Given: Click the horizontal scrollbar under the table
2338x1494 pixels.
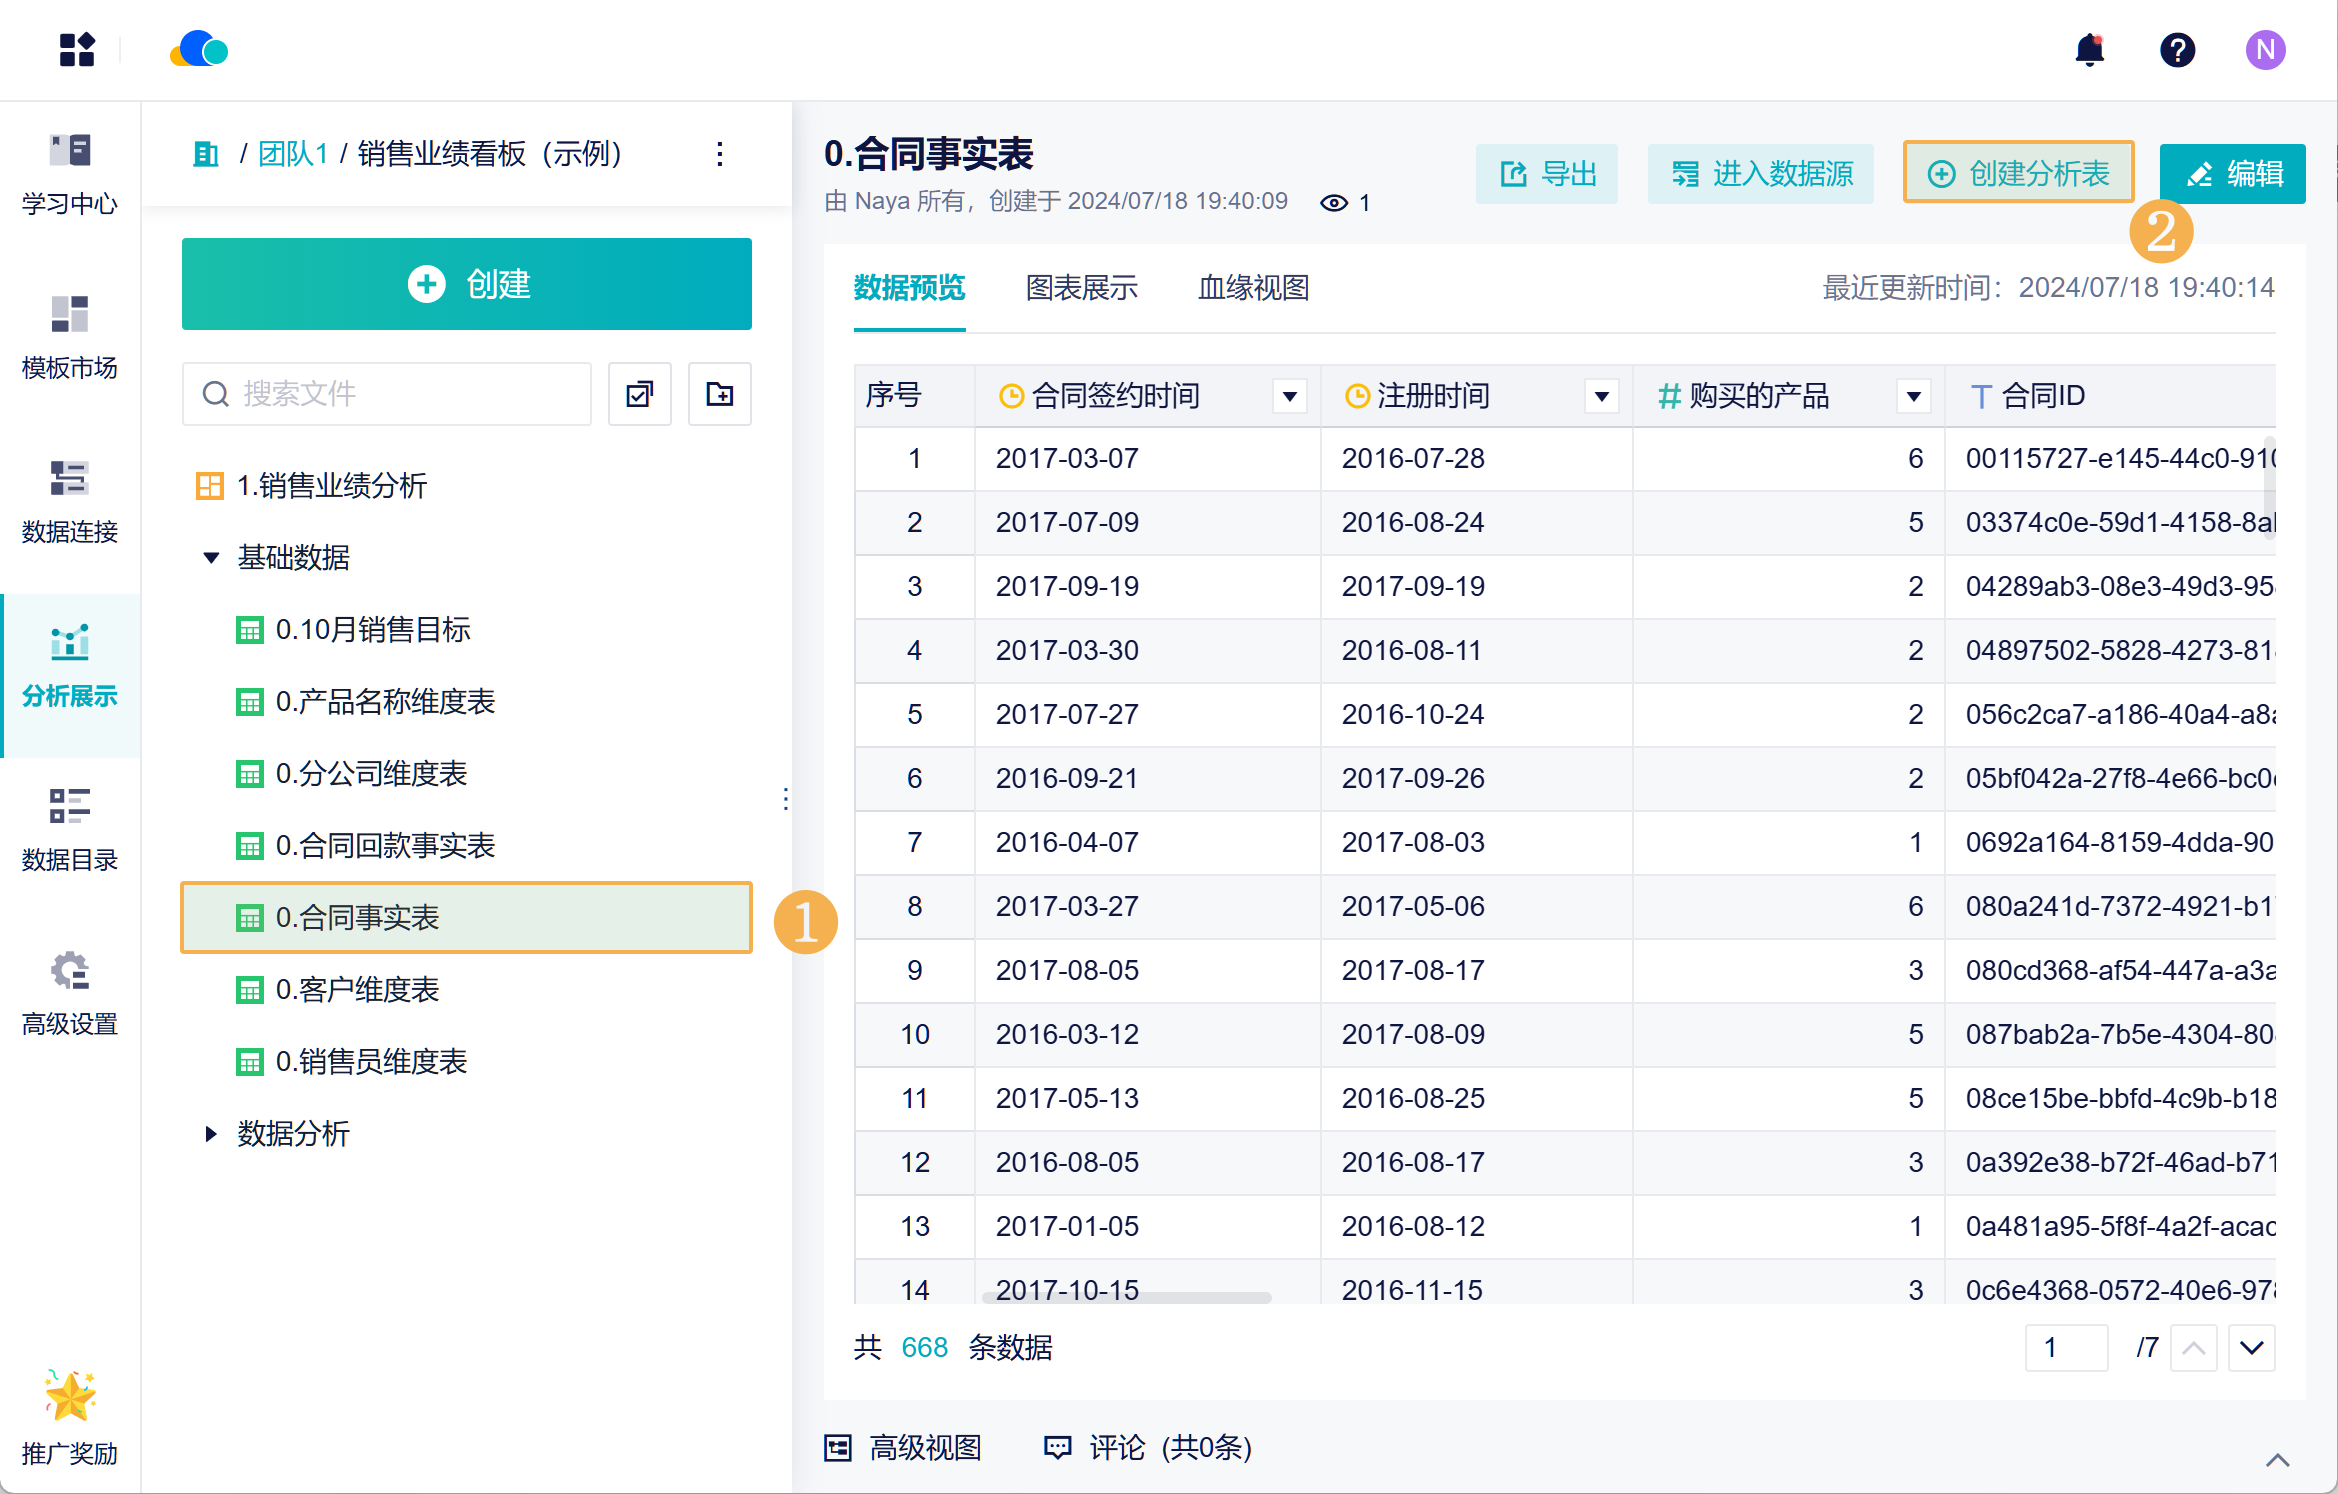Looking at the screenshot, I should (1127, 1297).
